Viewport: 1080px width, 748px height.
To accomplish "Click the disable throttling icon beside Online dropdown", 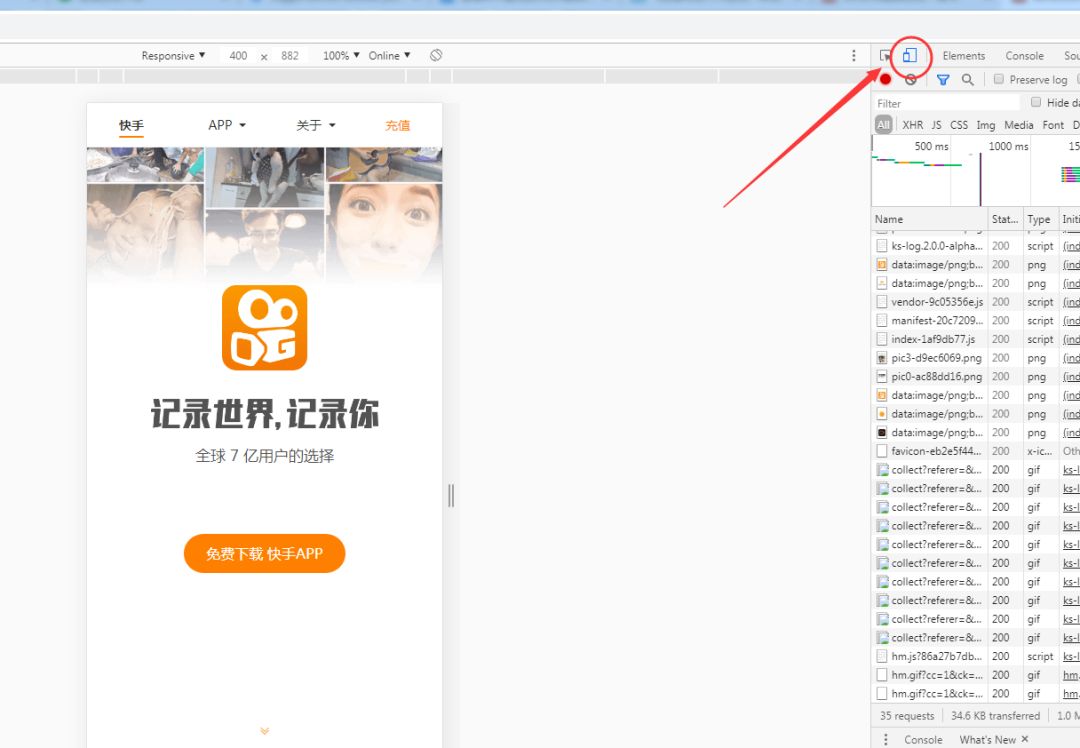I will pyautogui.click(x=435, y=55).
